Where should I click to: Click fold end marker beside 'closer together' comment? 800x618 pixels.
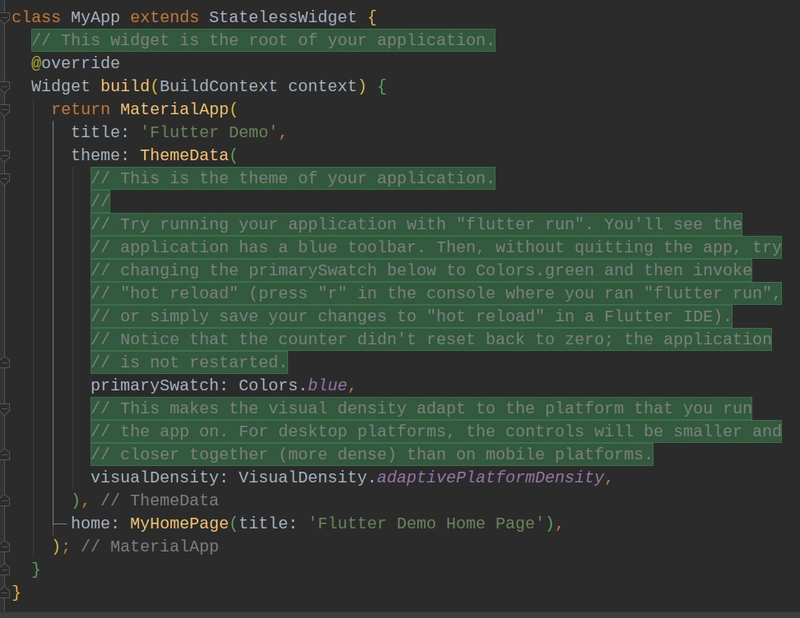pos(4,454)
